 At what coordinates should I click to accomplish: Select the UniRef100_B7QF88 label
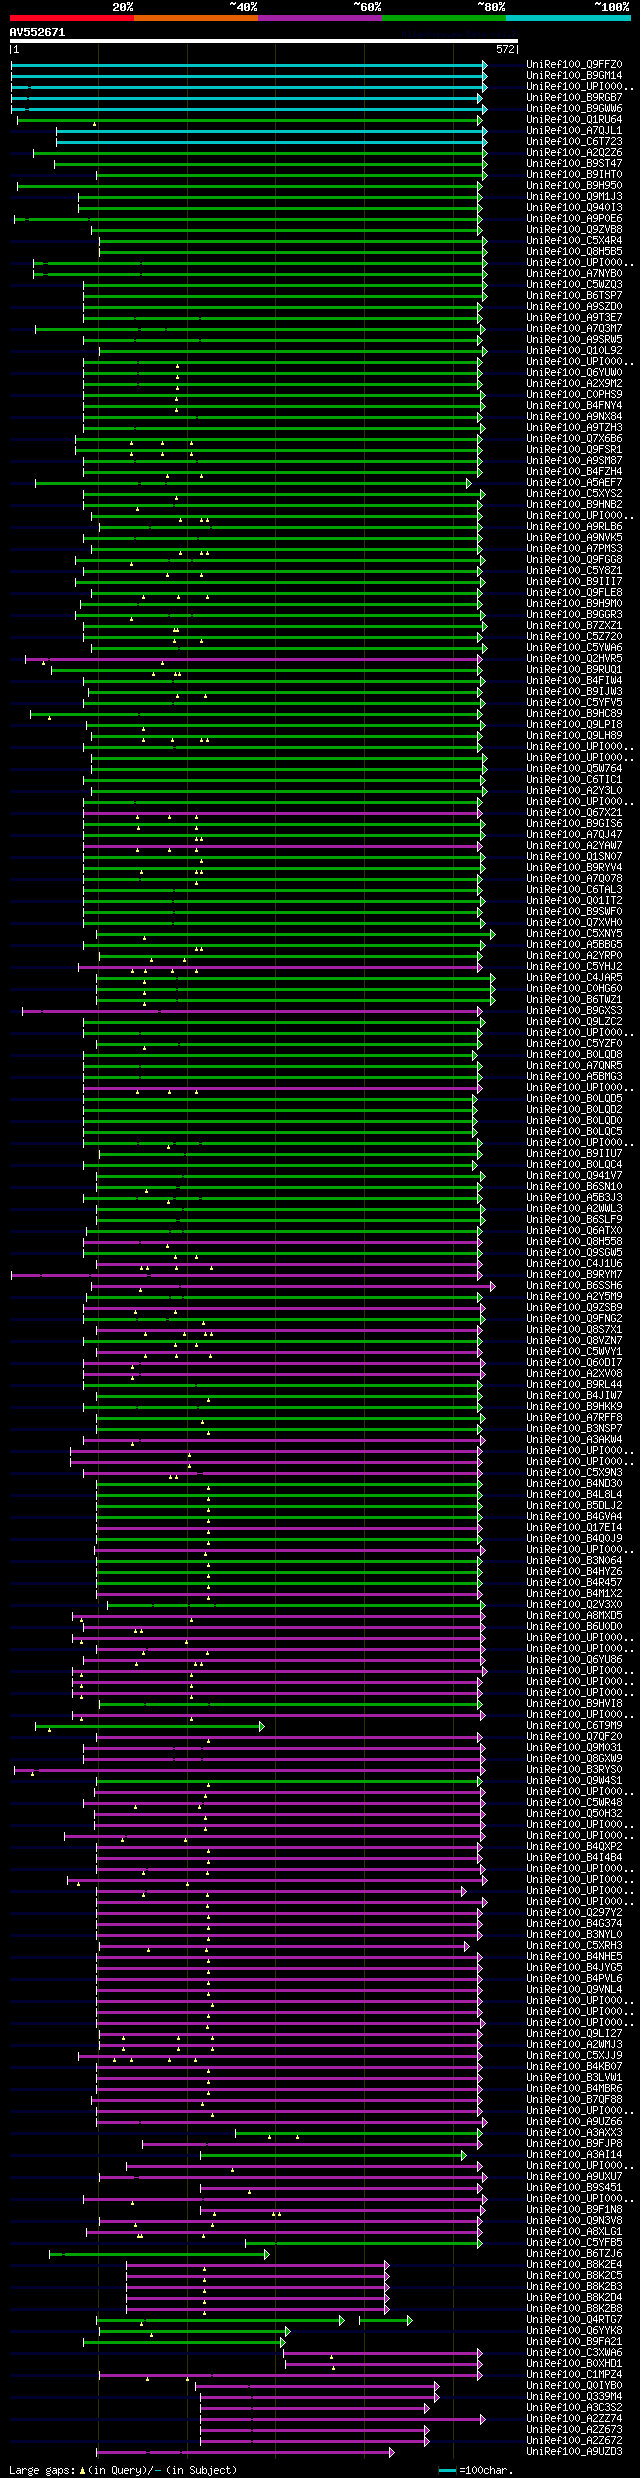574,2100
